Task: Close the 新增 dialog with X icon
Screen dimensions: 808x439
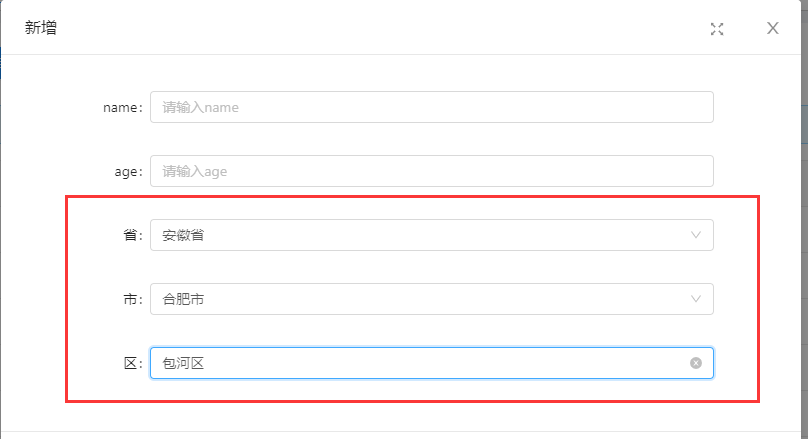Action: point(773,28)
